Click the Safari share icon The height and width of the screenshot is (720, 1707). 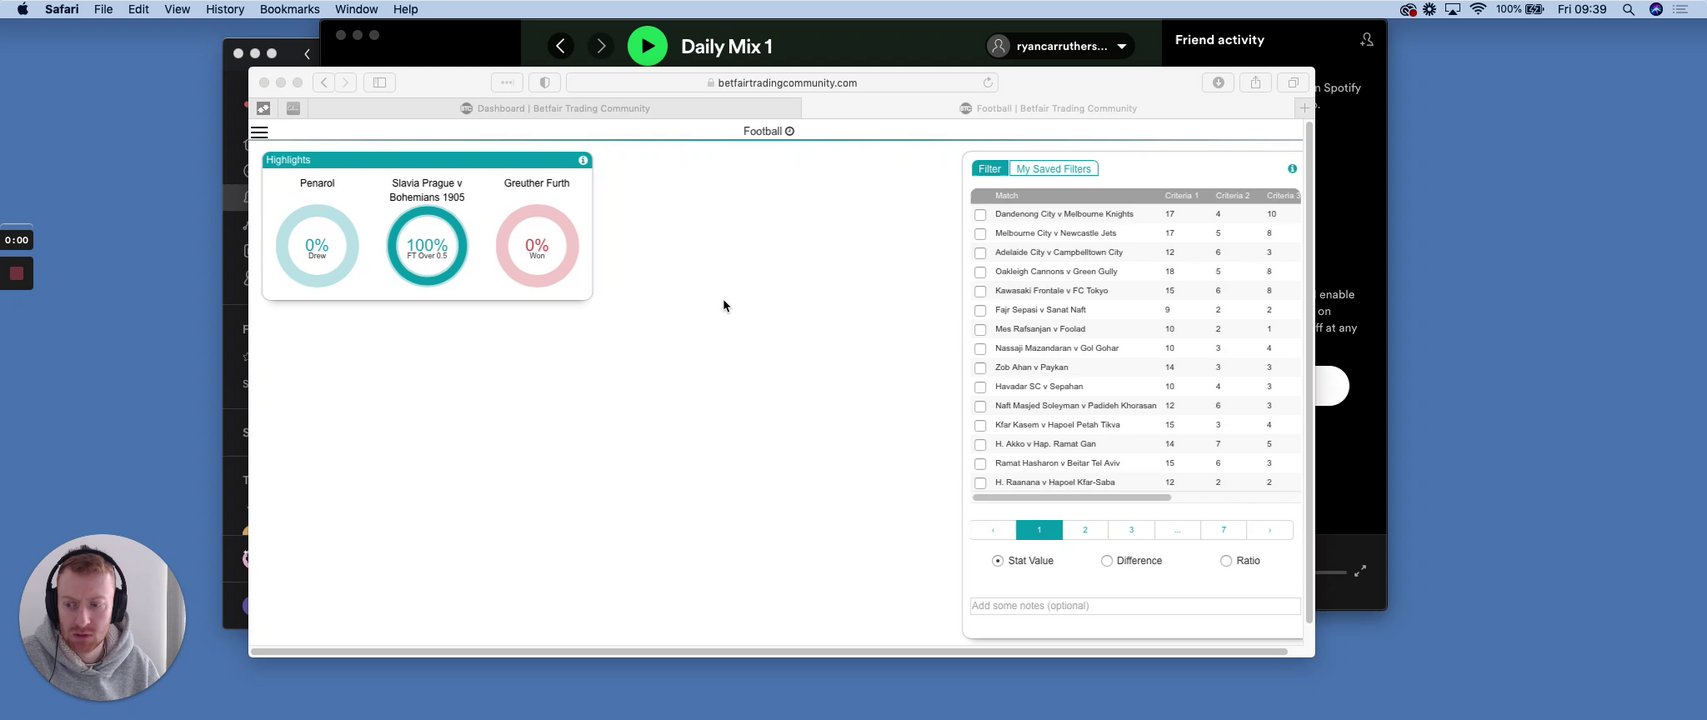(1255, 83)
